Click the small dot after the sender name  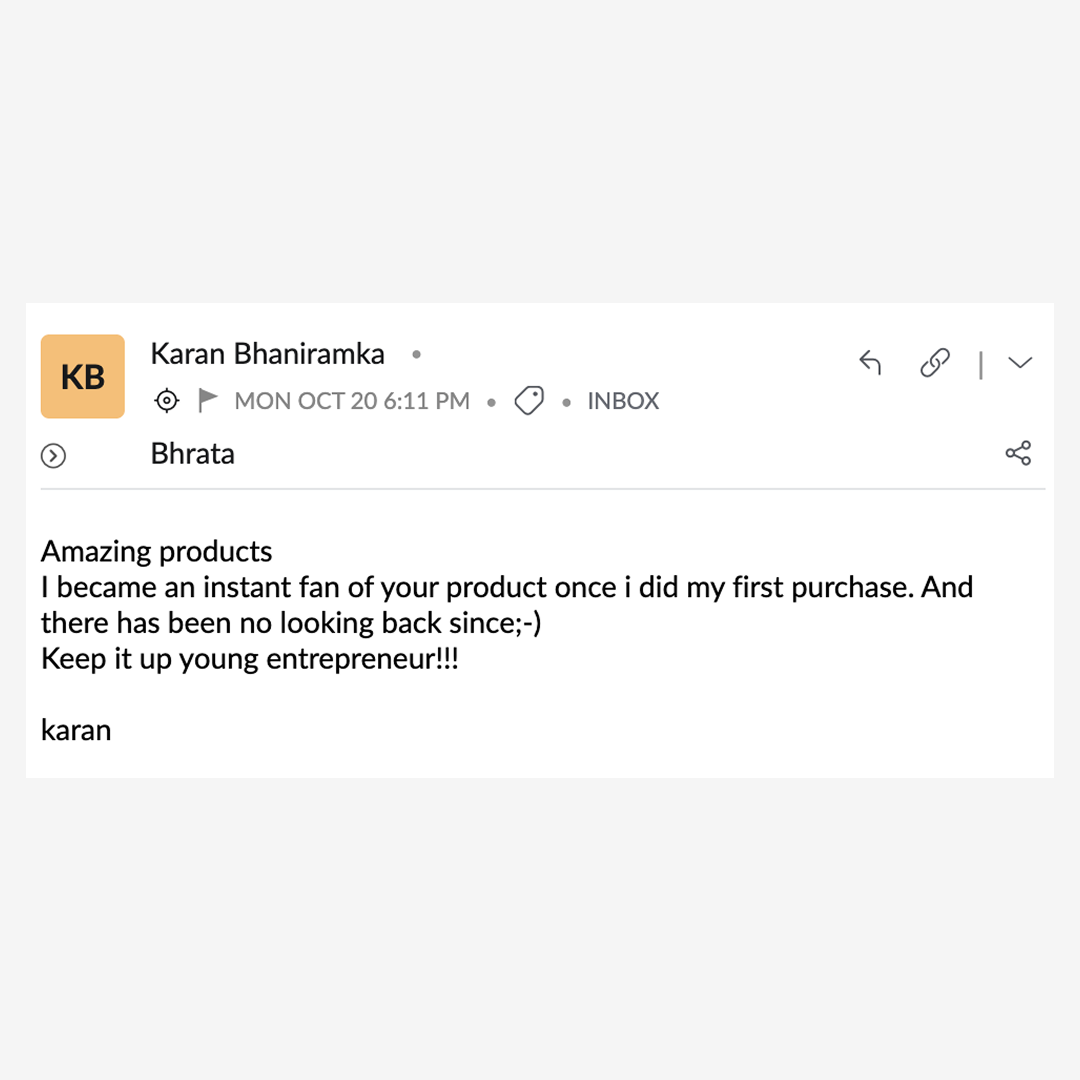[417, 354]
